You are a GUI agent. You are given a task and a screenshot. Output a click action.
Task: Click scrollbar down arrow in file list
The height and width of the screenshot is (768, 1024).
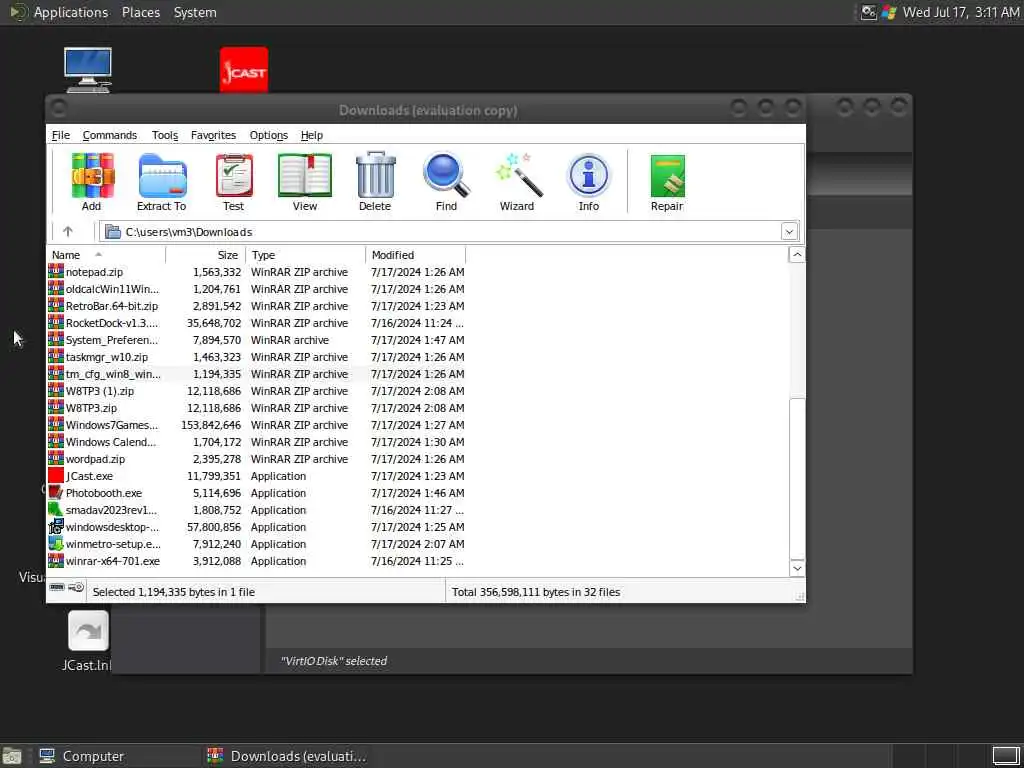tap(797, 568)
